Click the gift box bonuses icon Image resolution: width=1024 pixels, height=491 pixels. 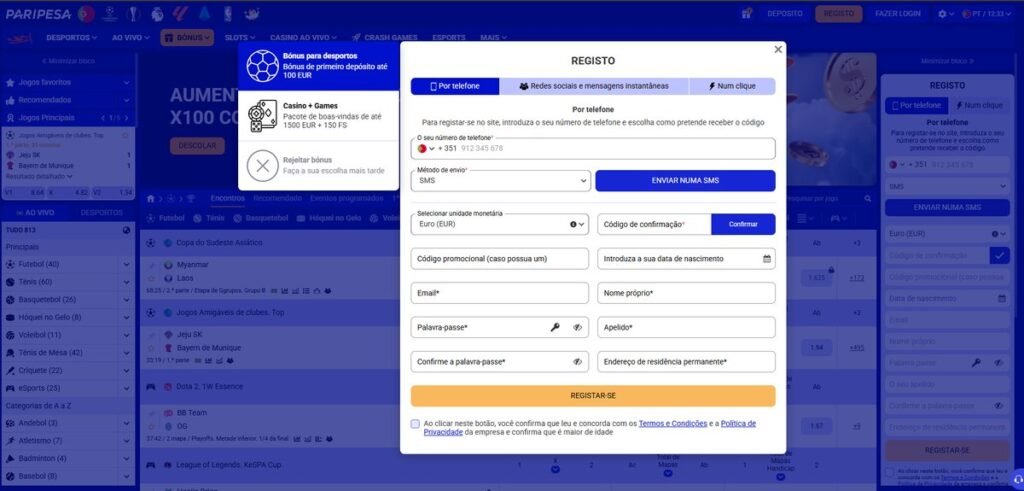(747, 14)
